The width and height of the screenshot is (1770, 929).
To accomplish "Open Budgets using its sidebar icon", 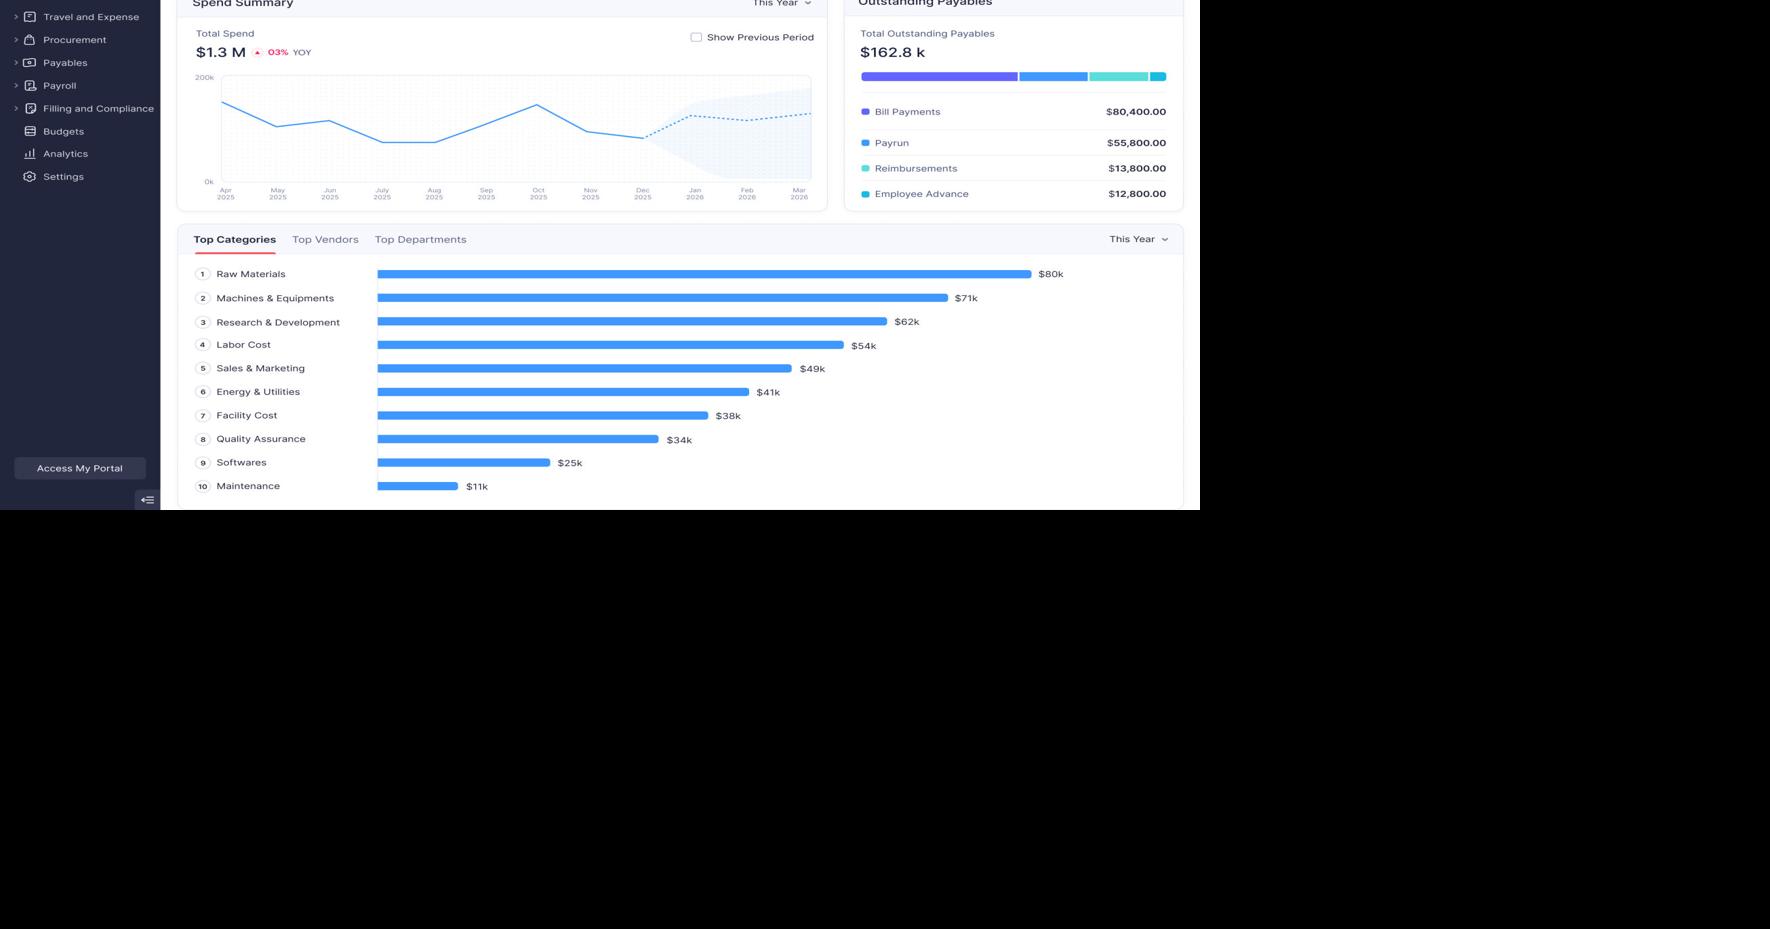I will click(28, 131).
